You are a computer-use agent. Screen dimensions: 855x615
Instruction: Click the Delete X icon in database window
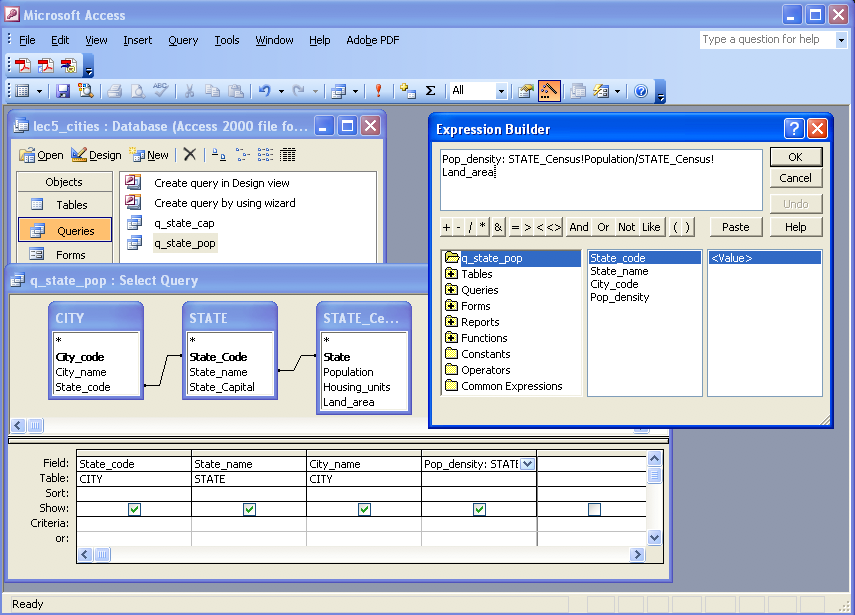pyautogui.click(x=189, y=155)
